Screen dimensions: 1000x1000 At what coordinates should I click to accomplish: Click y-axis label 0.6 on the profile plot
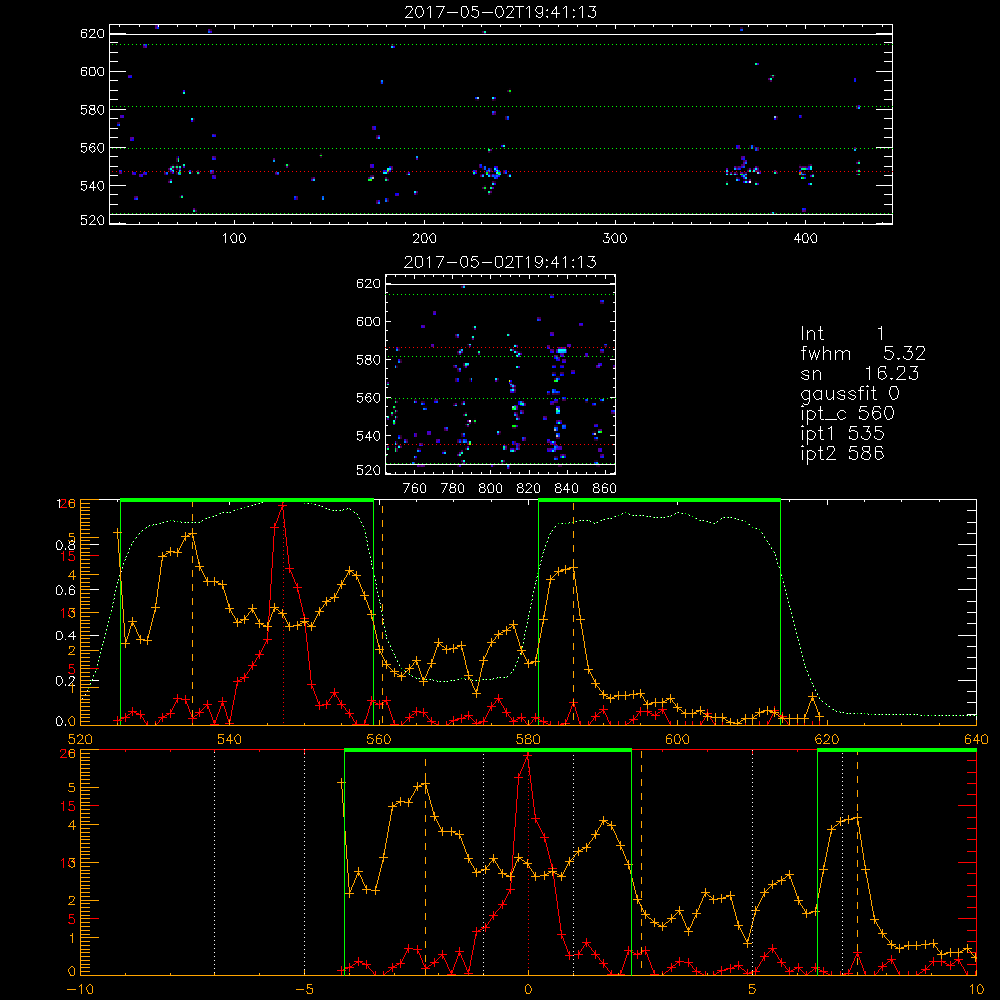coord(65,591)
